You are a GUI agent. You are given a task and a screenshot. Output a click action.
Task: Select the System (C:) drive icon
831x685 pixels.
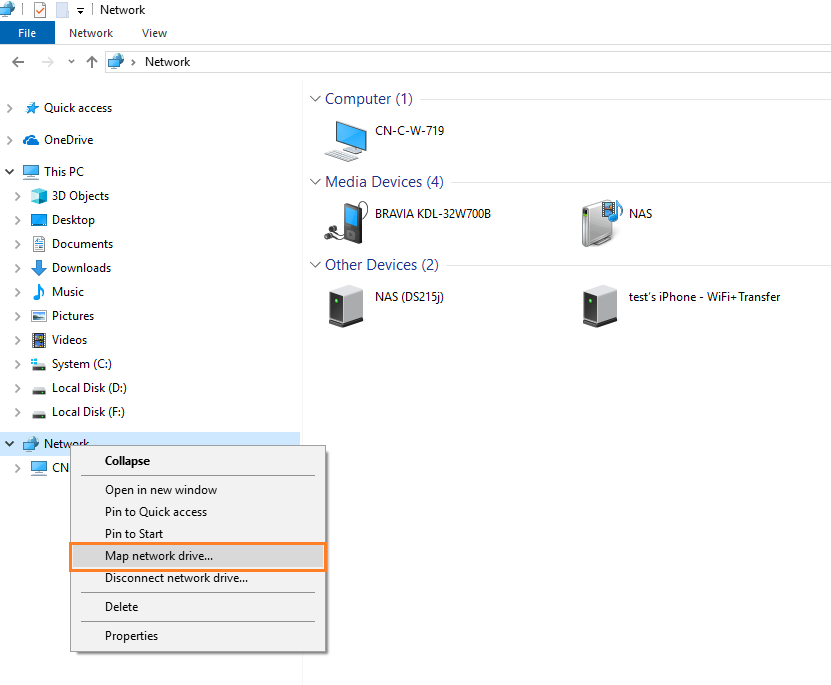(x=38, y=364)
